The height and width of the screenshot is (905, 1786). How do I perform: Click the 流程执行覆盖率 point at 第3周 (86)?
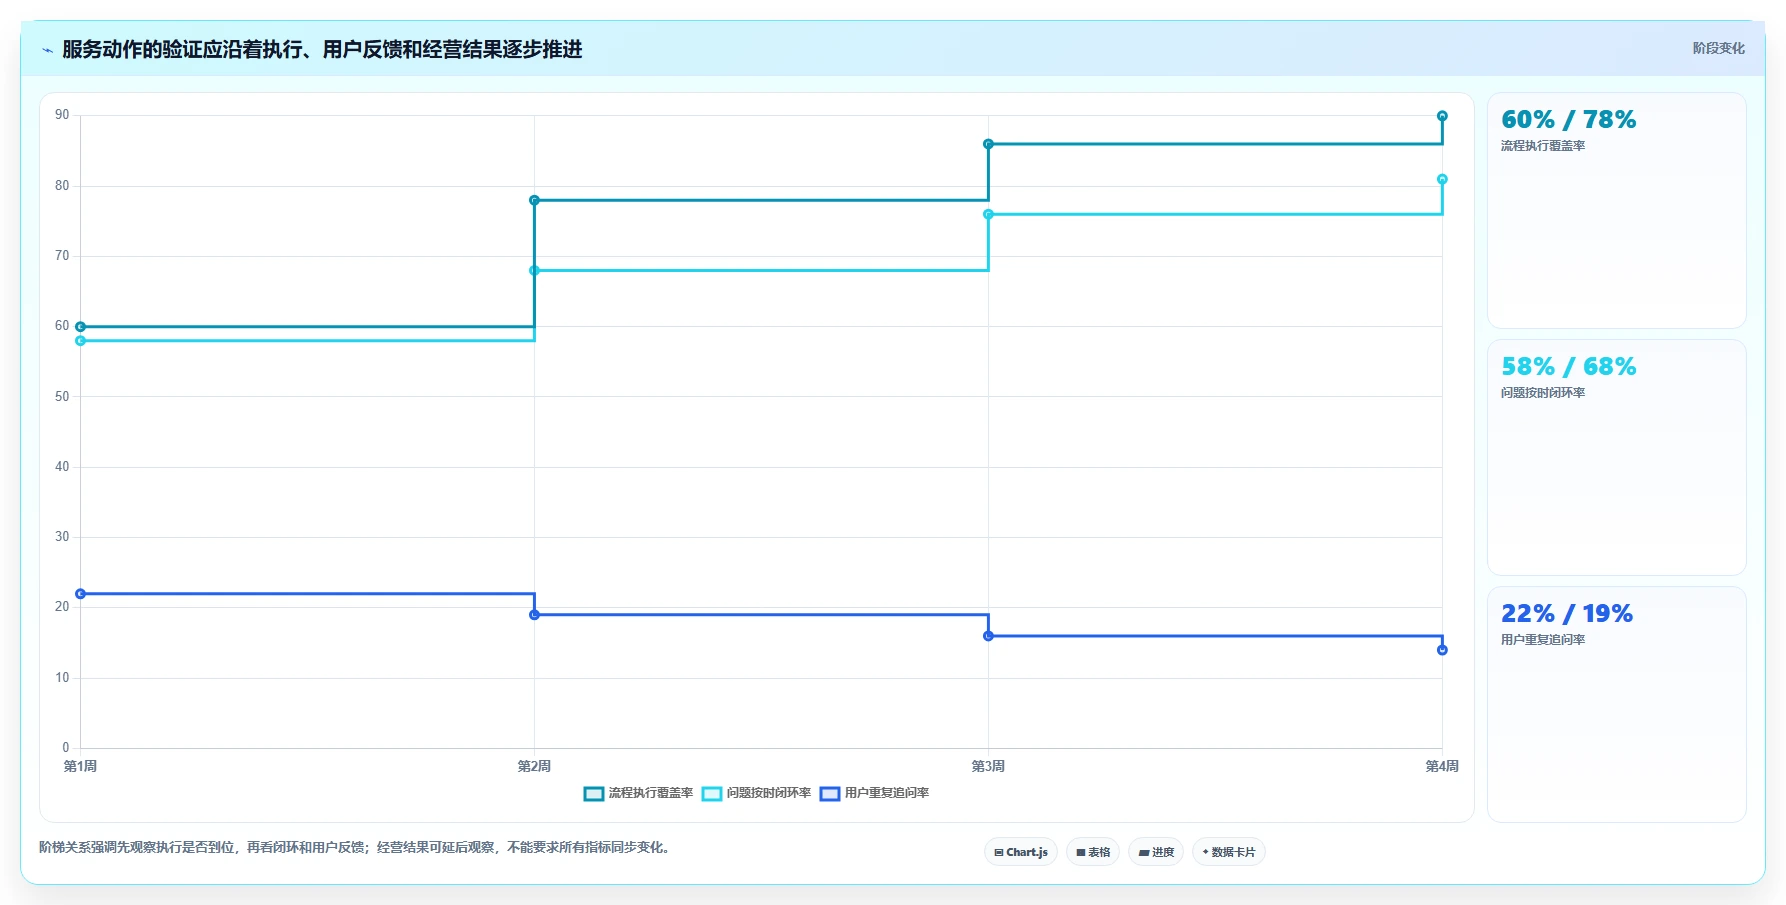(988, 144)
